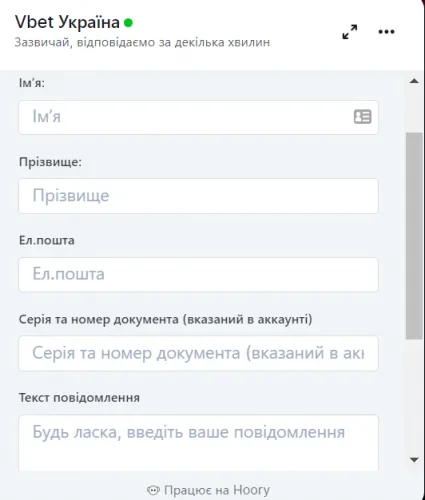Focus the Ім'я input field
This screenshot has height=500, width=425.
(x=198, y=117)
